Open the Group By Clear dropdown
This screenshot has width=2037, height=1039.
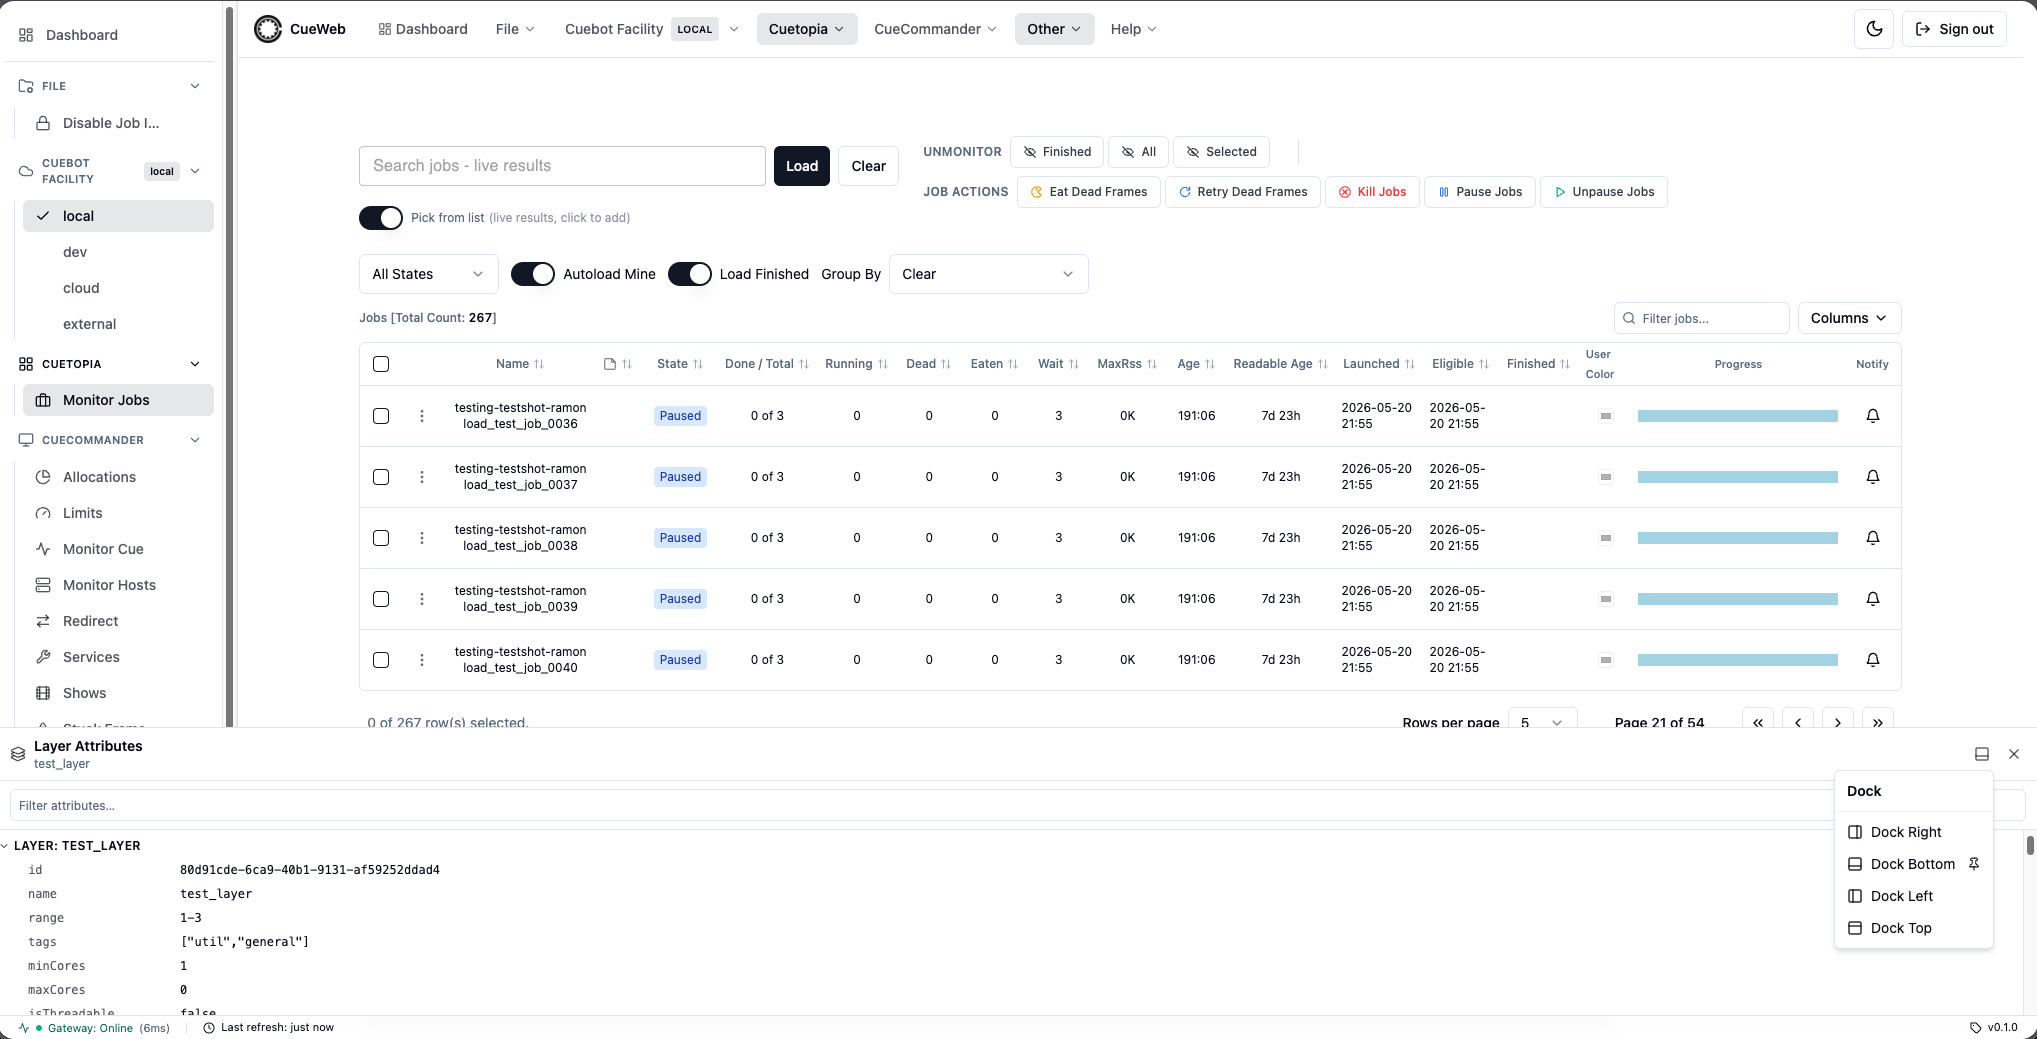click(988, 274)
